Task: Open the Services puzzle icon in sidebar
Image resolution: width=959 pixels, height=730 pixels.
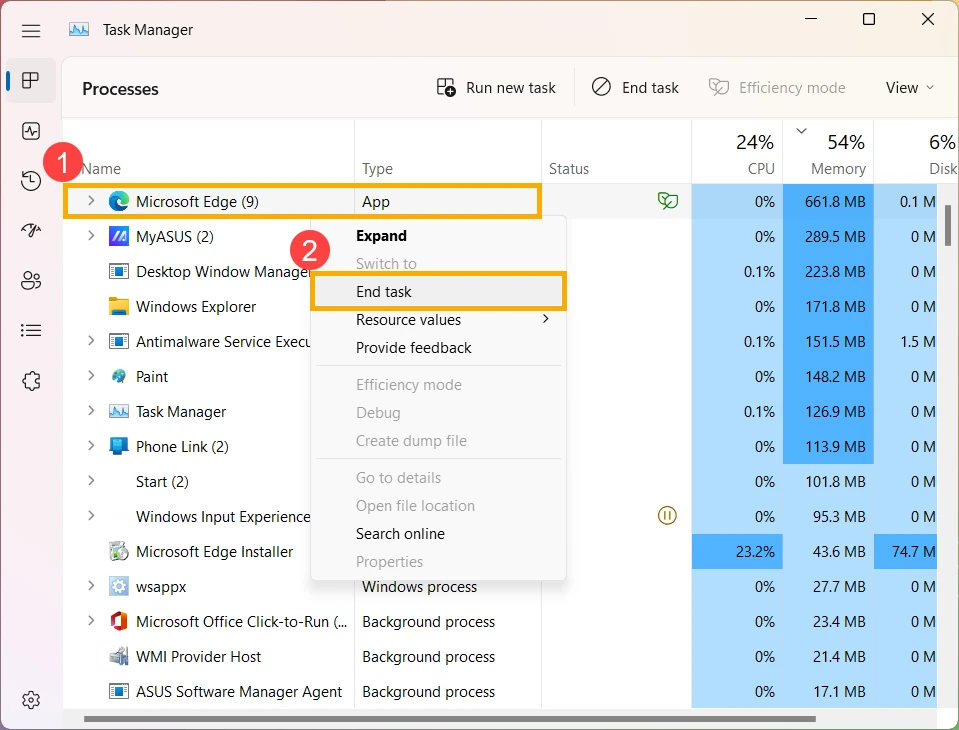Action: [x=31, y=381]
